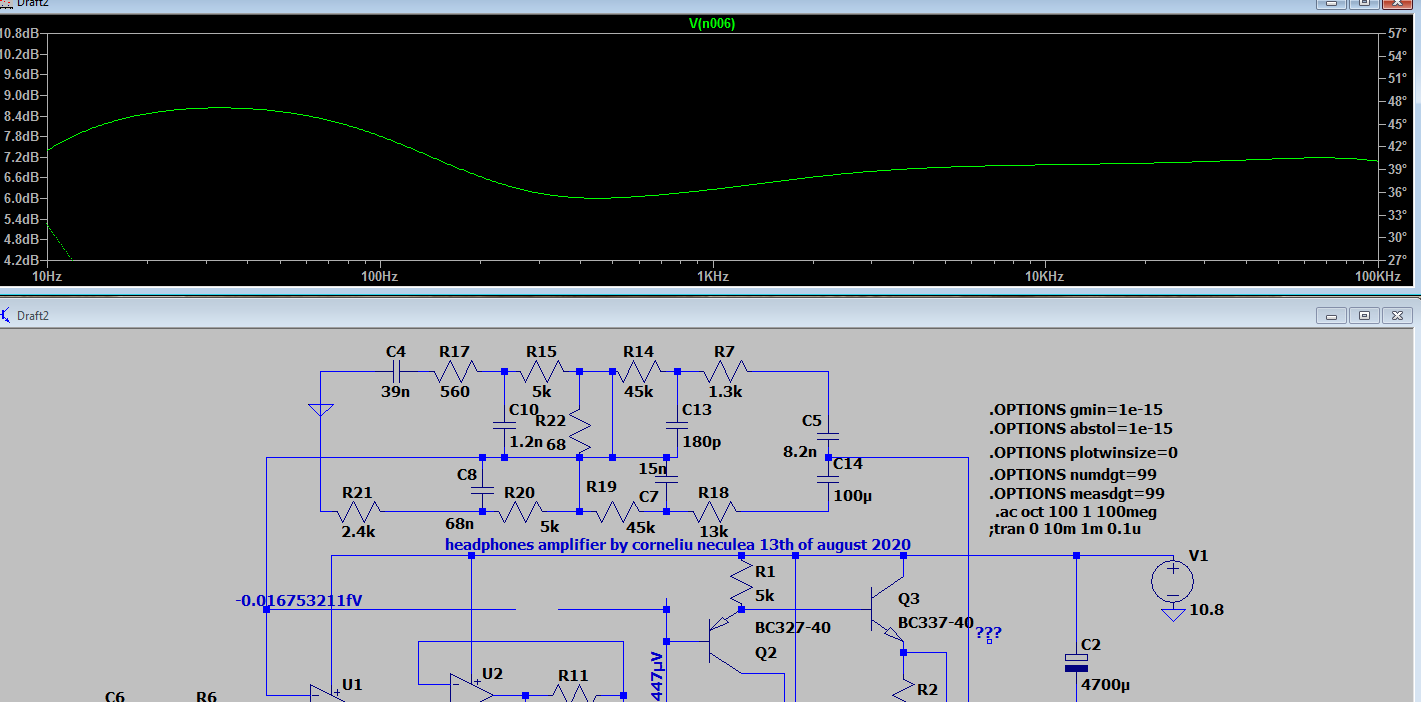Click the 57° label on phase axis
The height and width of the screenshot is (702, 1421).
pyautogui.click(x=1397, y=33)
